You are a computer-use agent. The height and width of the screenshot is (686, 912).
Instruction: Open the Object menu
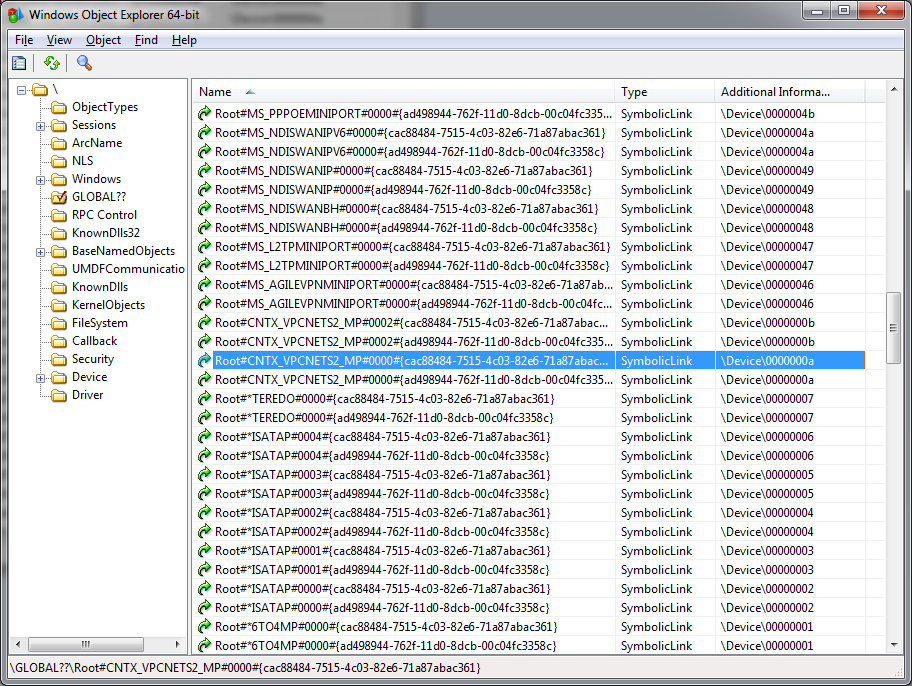(x=103, y=40)
